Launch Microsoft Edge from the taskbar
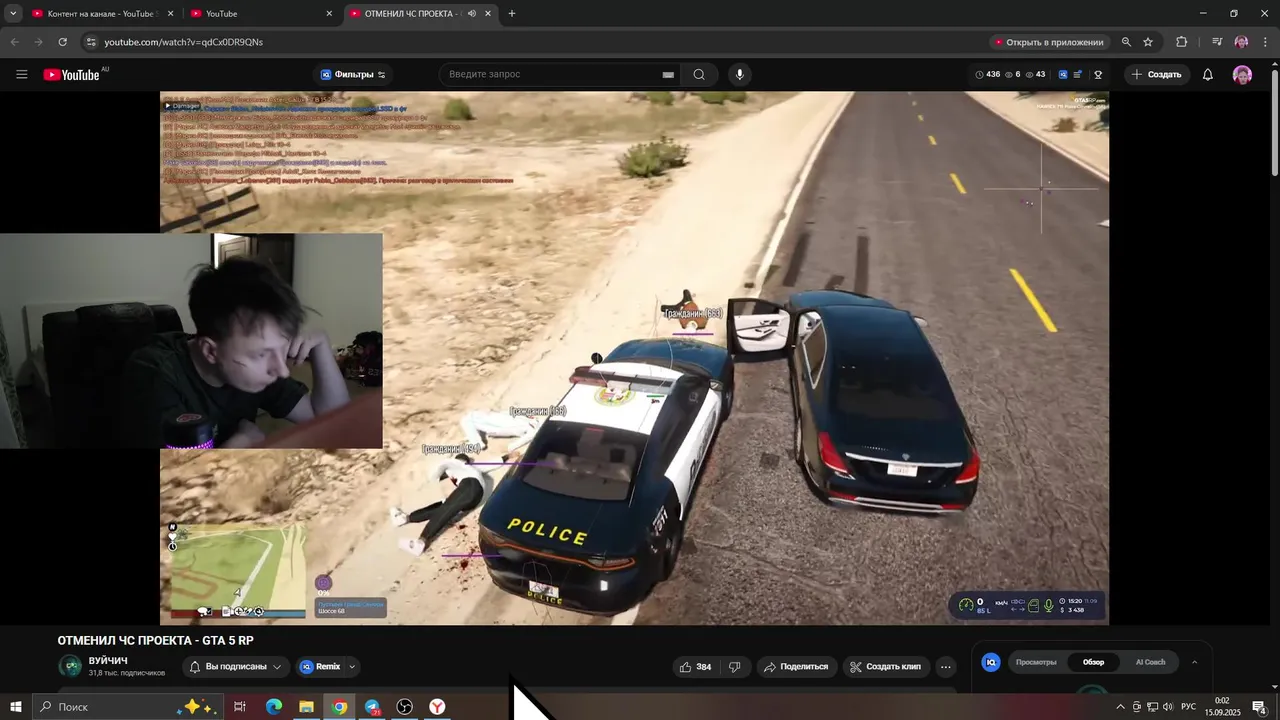Viewport: 1280px width, 720px height. pos(273,707)
